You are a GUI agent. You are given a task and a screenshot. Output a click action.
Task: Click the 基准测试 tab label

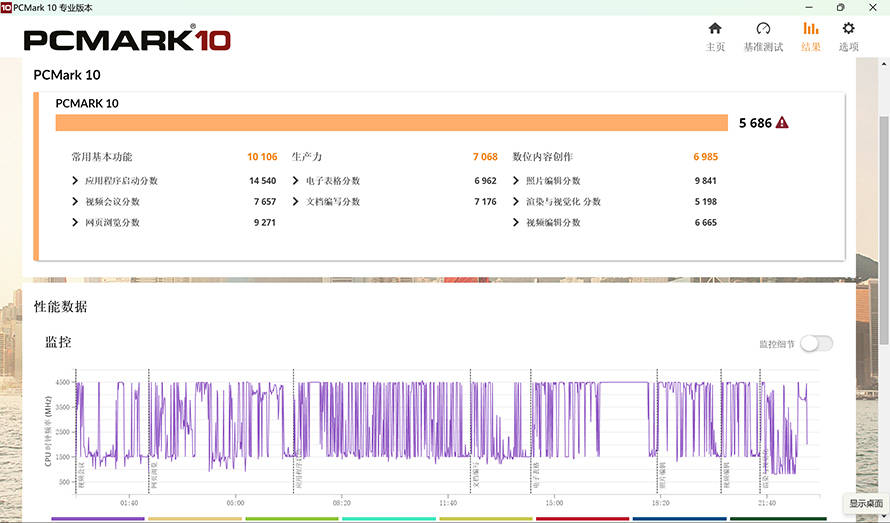pos(763,47)
